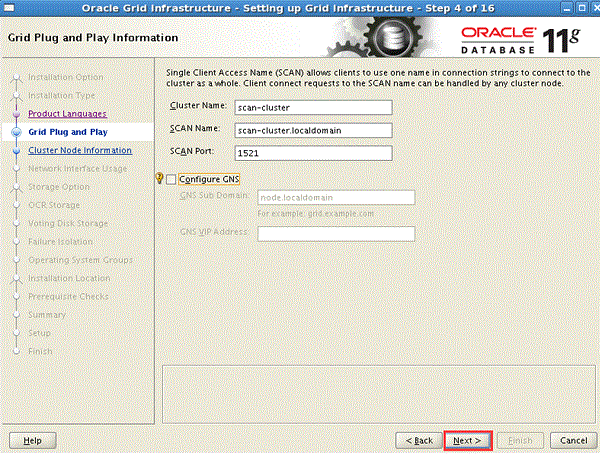Enable the Configure GNS checkbox
This screenshot has height=454, width=600.
coord(171,179)
